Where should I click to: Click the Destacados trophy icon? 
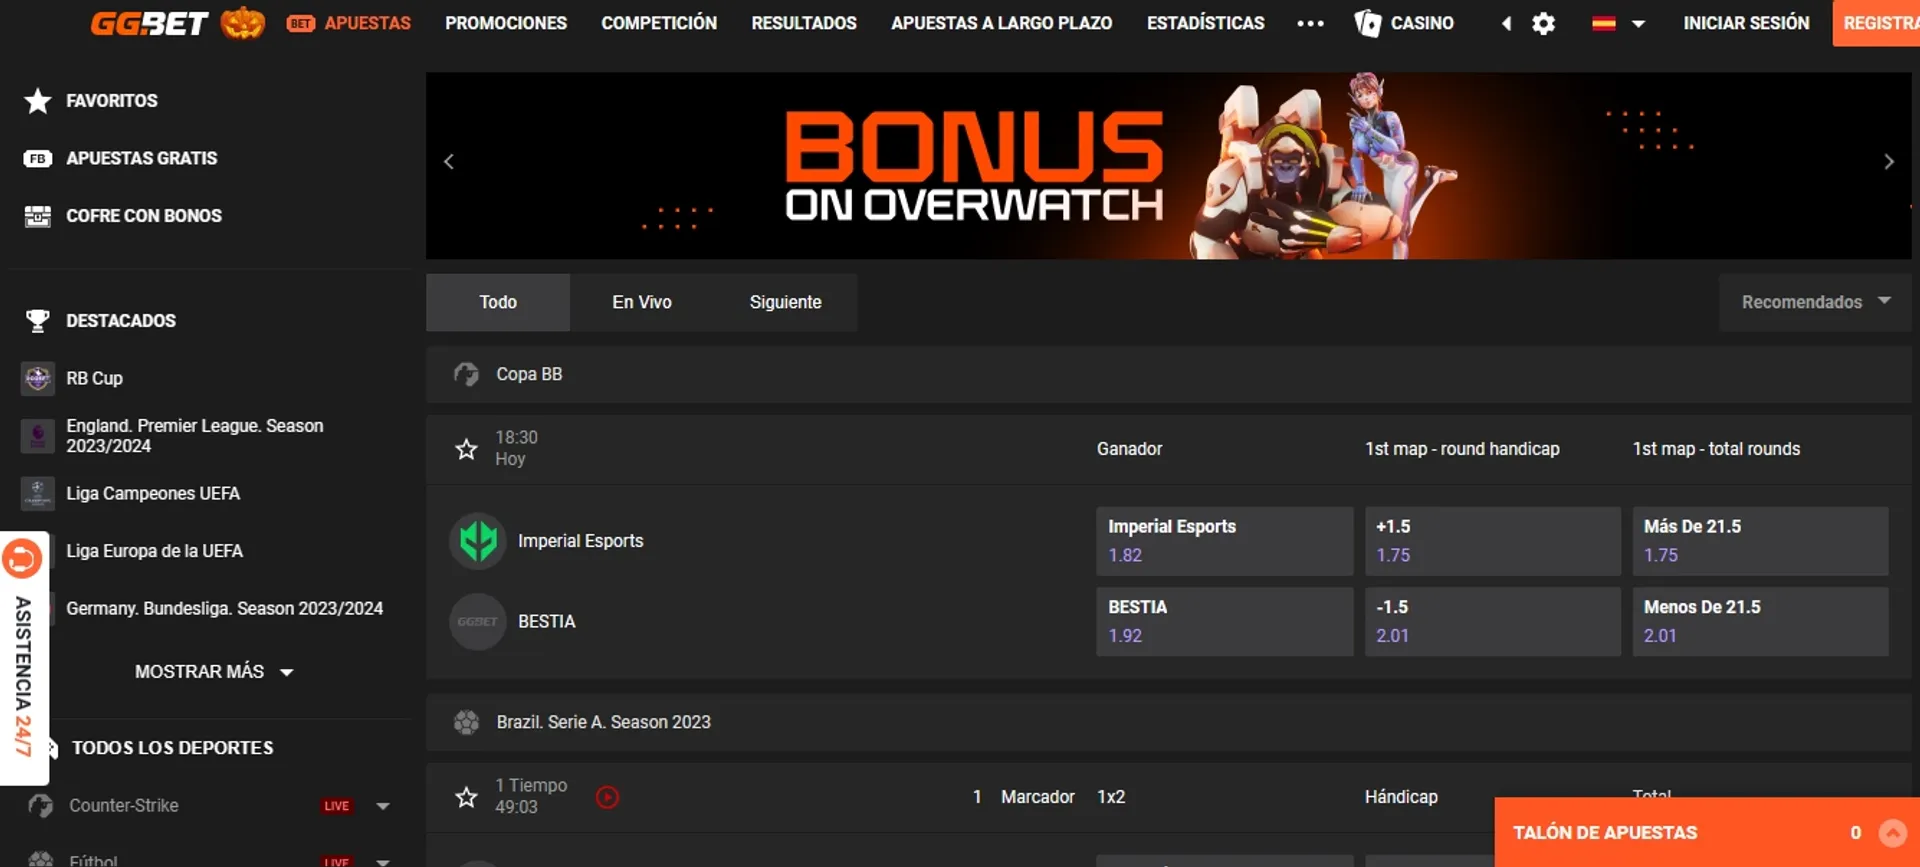click(38, 321)
